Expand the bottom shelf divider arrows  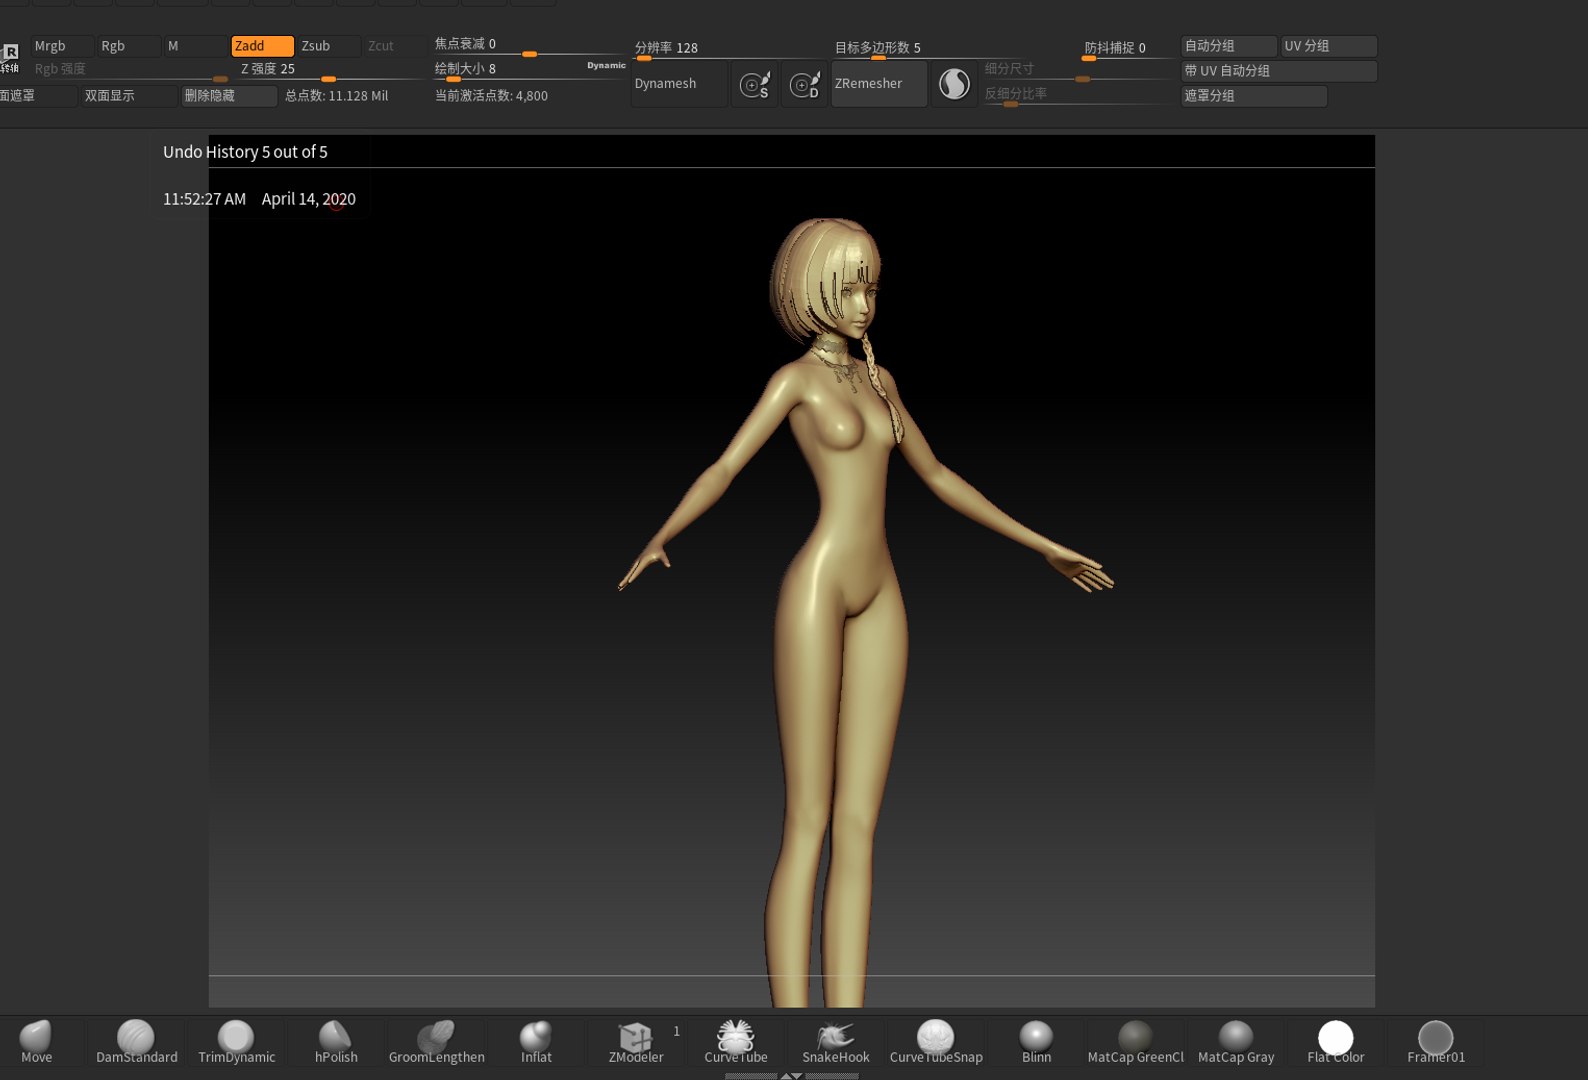point(791,1076)
